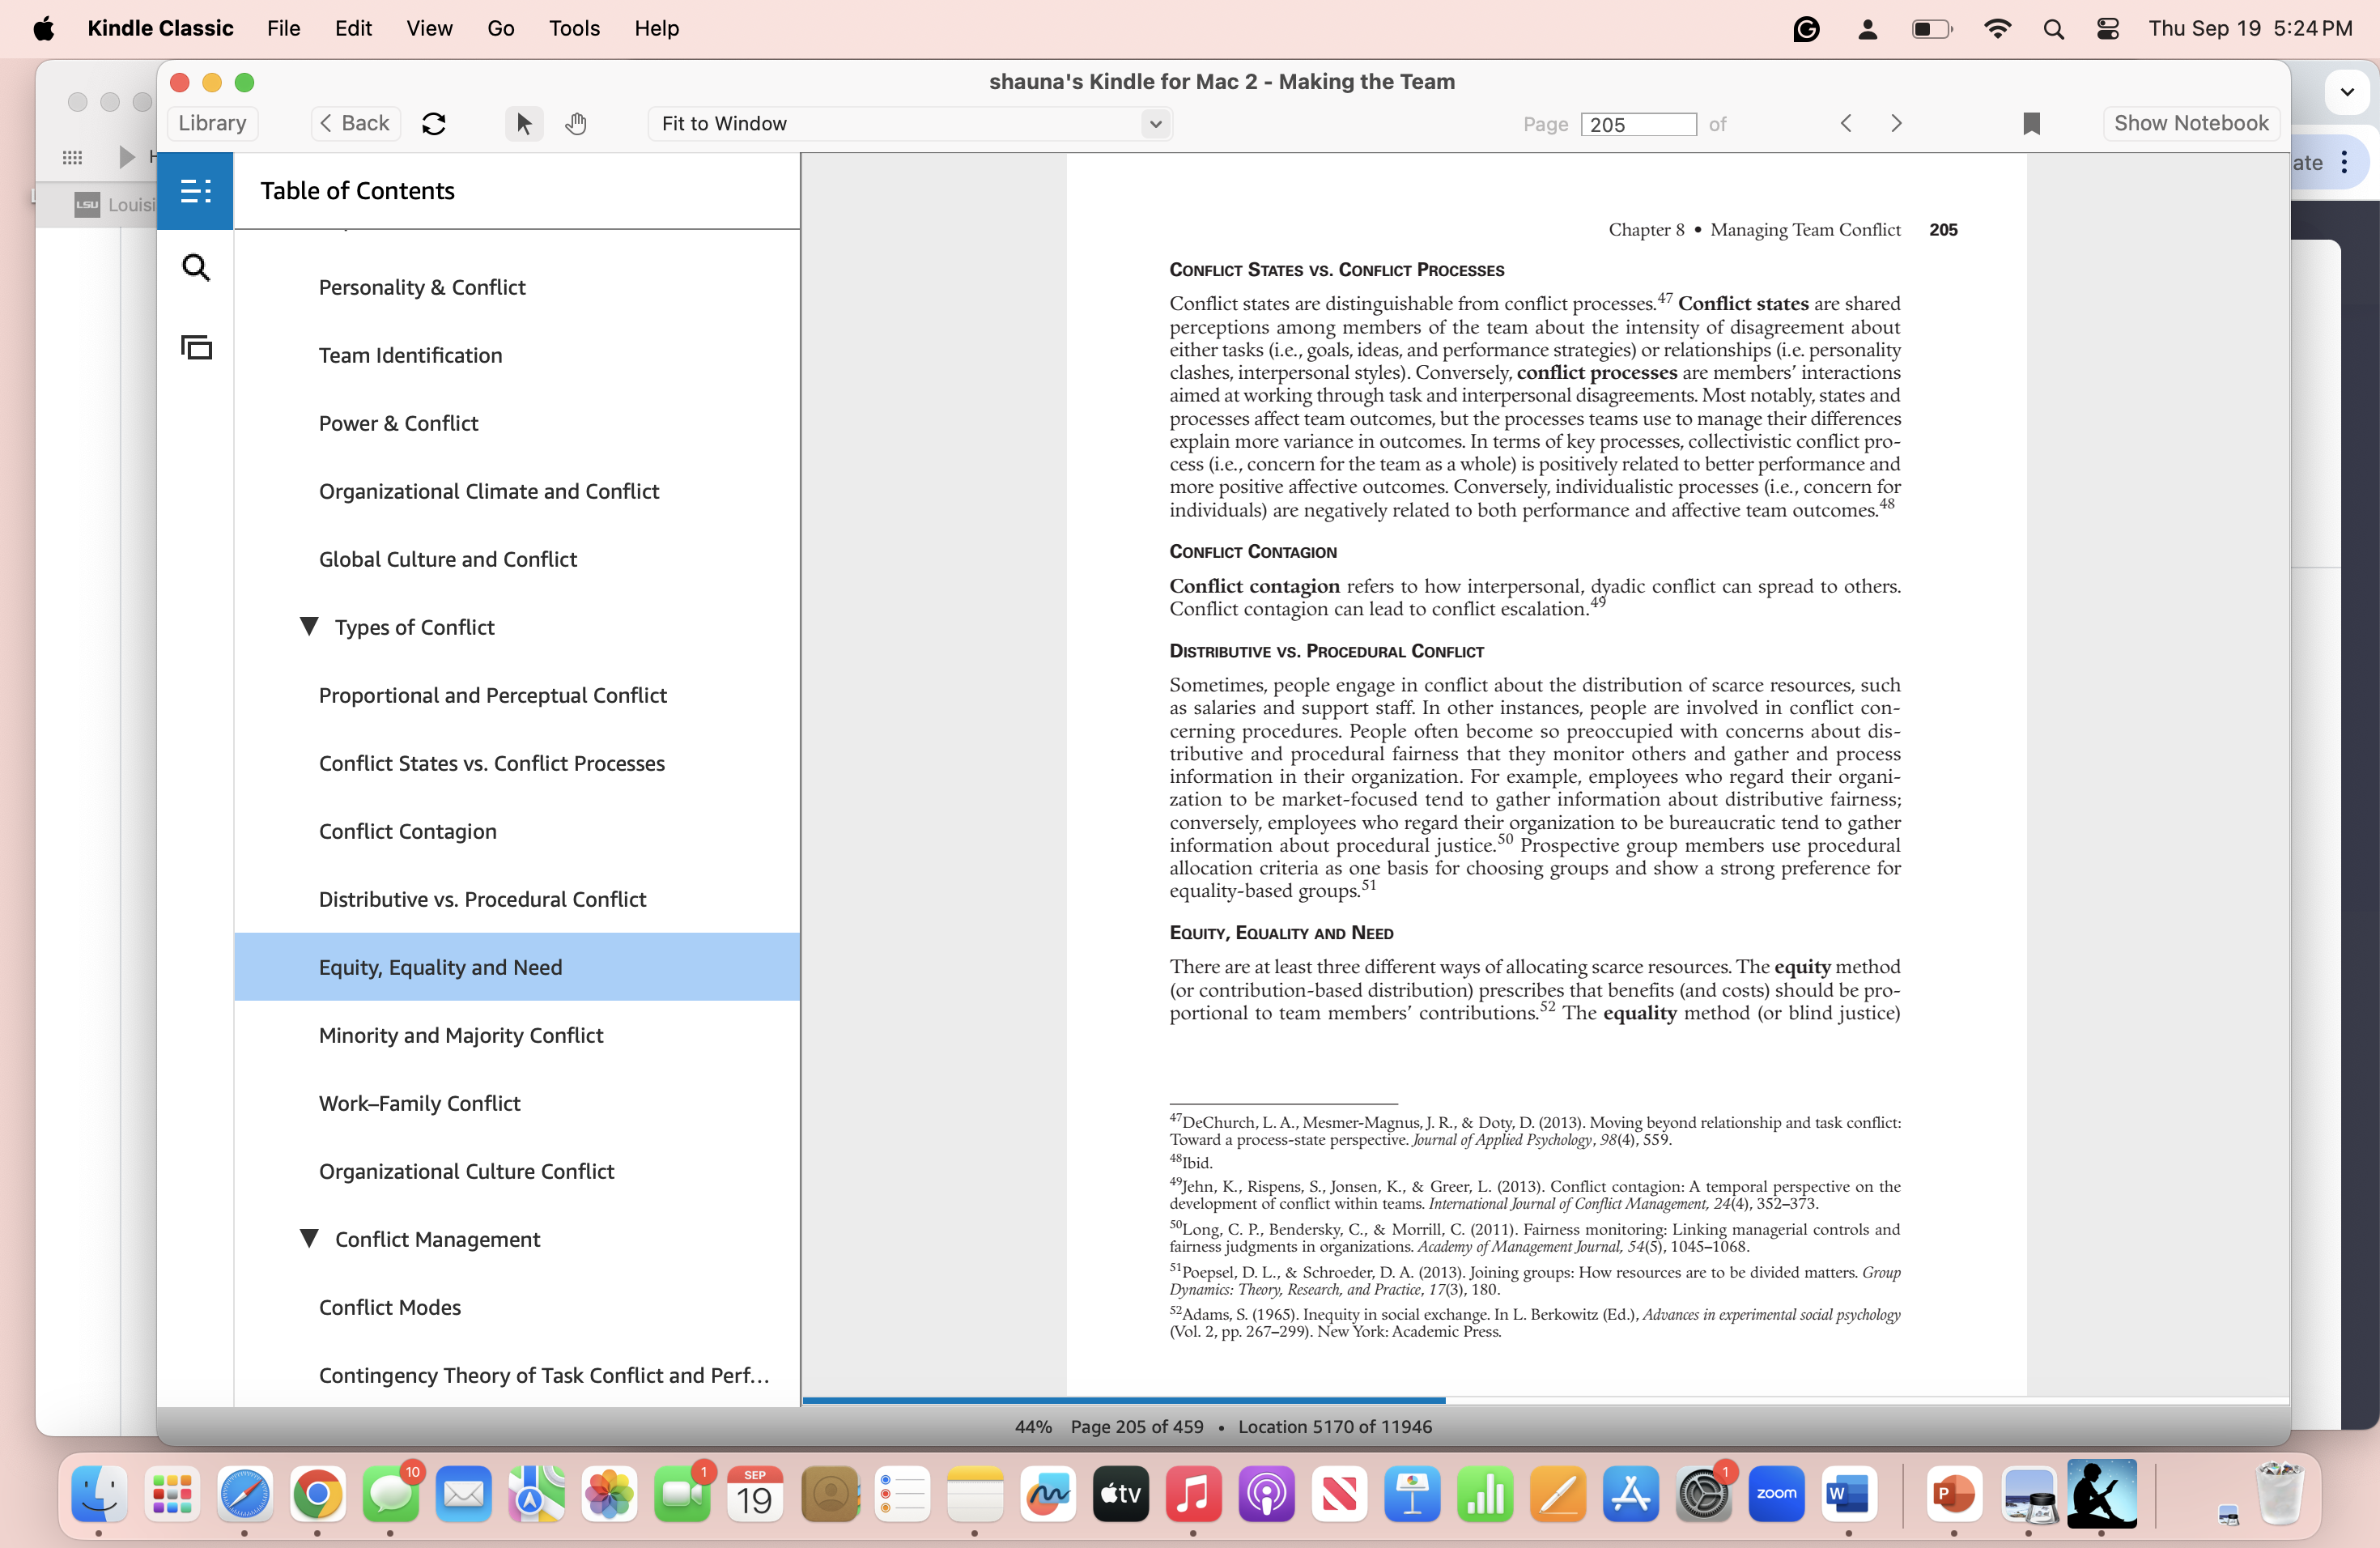Toggle the bookmark for this page
Image resolution: width=2380 pixels, height=1548 pixels.
coord(2030,123)
